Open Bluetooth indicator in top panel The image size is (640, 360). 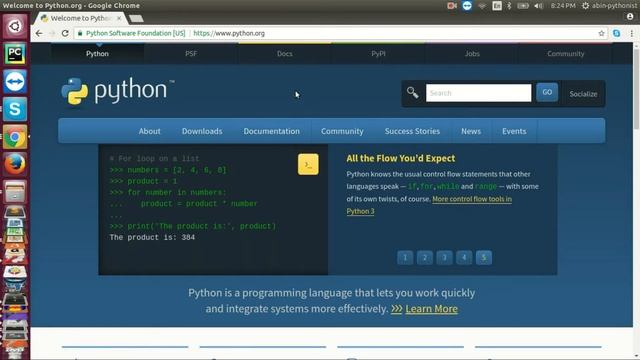click(509, 6)
